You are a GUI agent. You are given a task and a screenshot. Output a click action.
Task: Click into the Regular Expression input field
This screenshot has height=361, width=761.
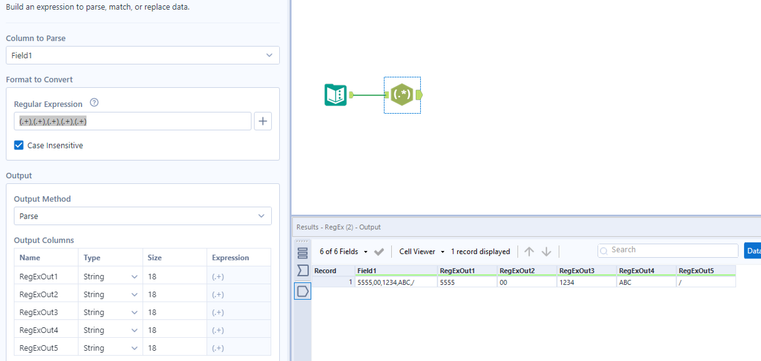[132, 121]
